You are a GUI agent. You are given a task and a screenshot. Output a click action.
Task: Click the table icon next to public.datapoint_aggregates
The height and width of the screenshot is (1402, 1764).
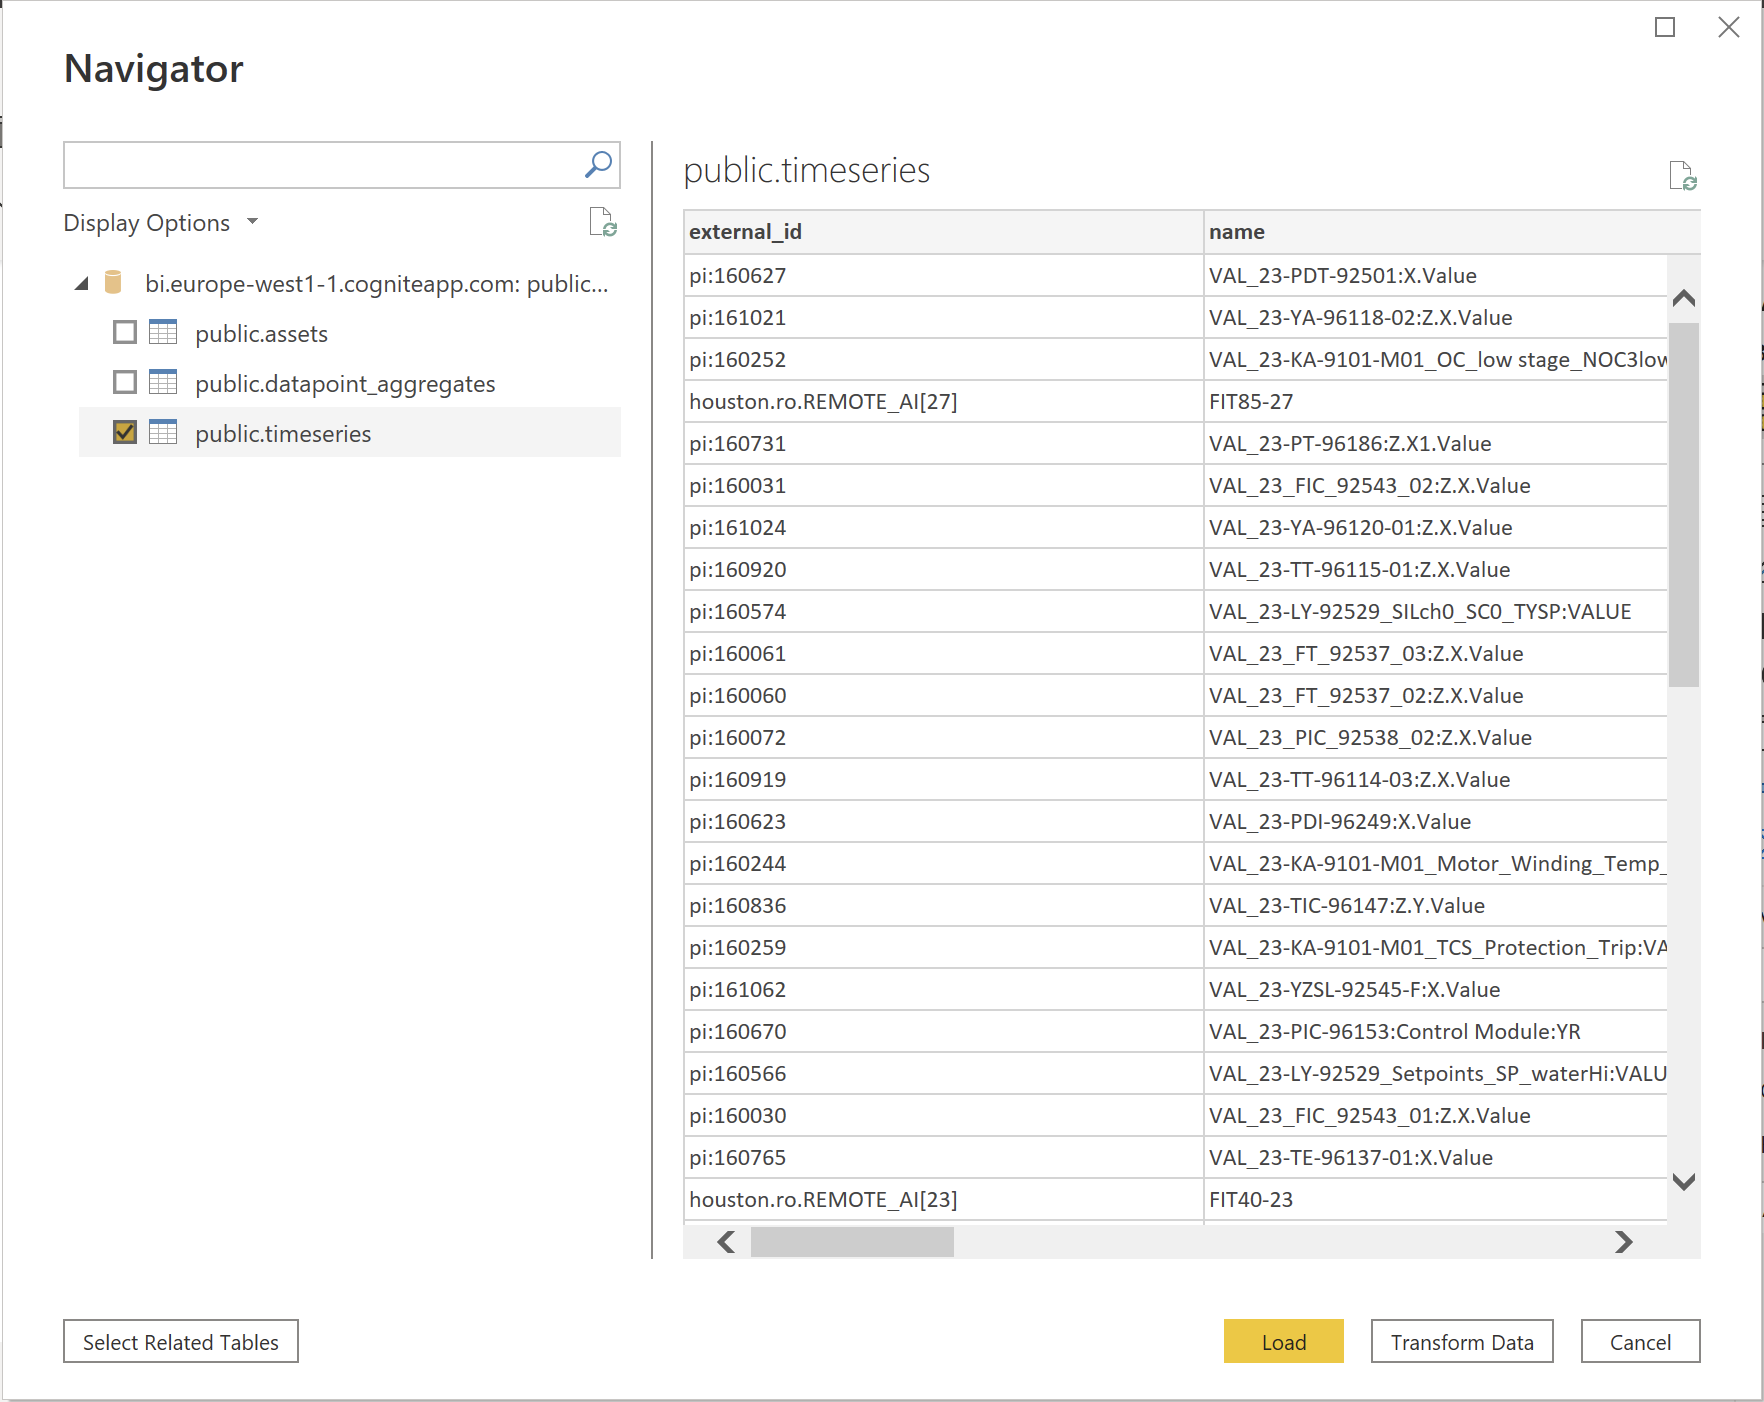click(x=163, y=383)
